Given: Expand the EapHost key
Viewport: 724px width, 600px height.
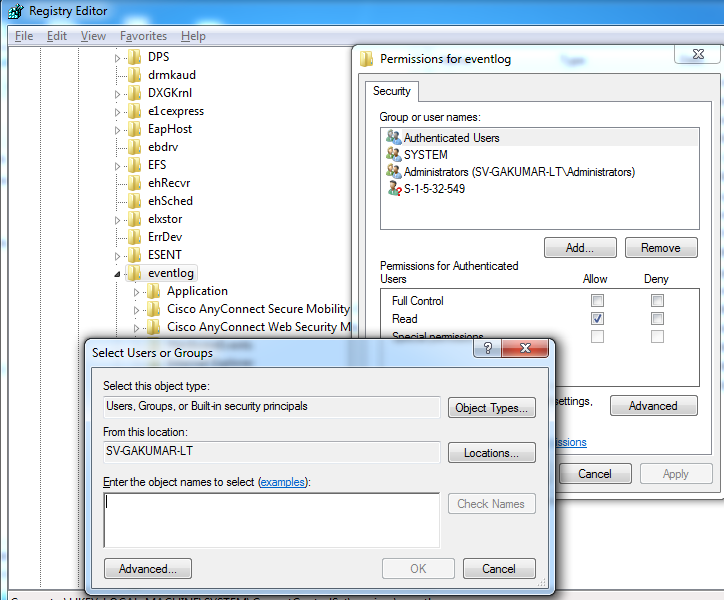Looking at the screenshot, I should click(x=117, y=130).
